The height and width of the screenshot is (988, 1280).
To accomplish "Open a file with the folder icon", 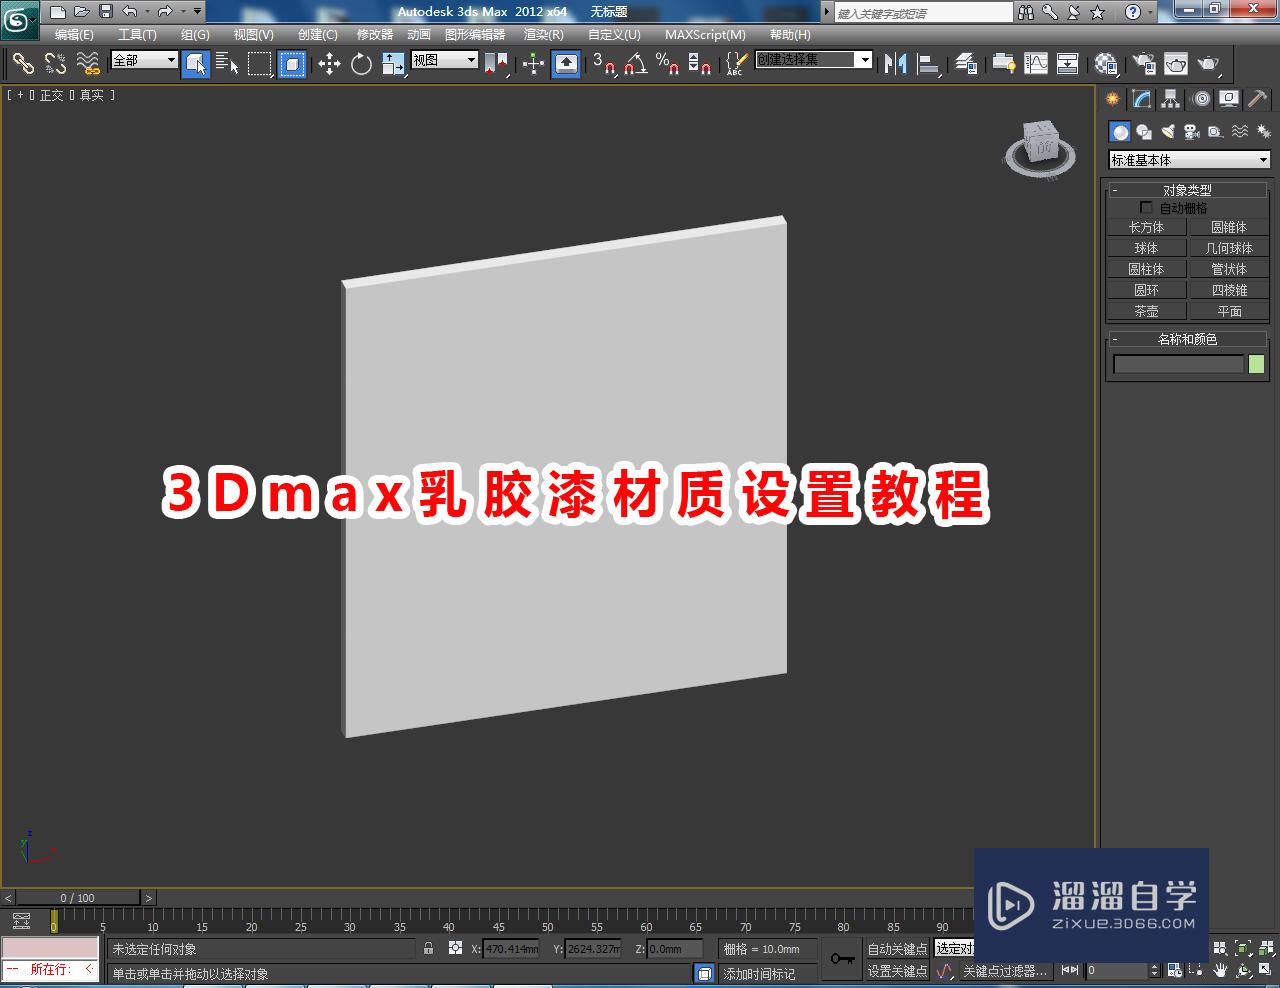I will (82, 12).
